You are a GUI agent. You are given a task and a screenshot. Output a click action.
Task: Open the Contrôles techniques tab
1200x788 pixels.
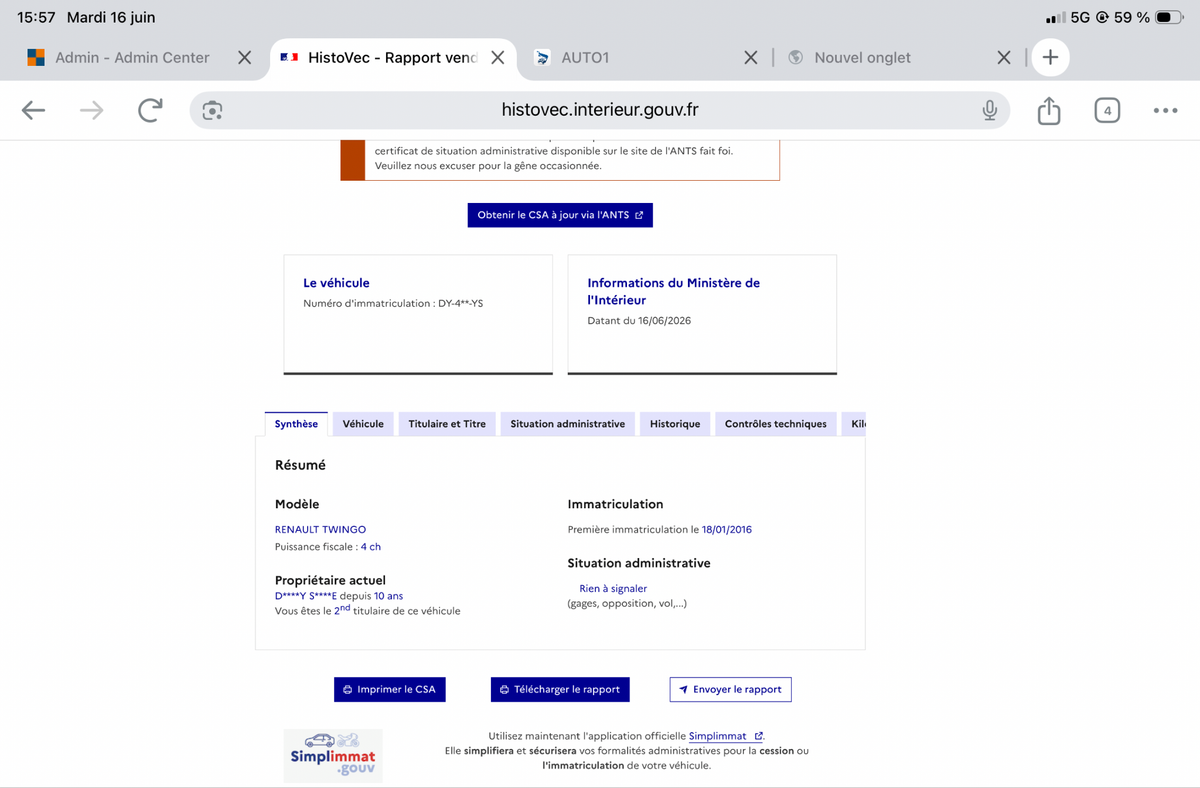click(776, 424)
